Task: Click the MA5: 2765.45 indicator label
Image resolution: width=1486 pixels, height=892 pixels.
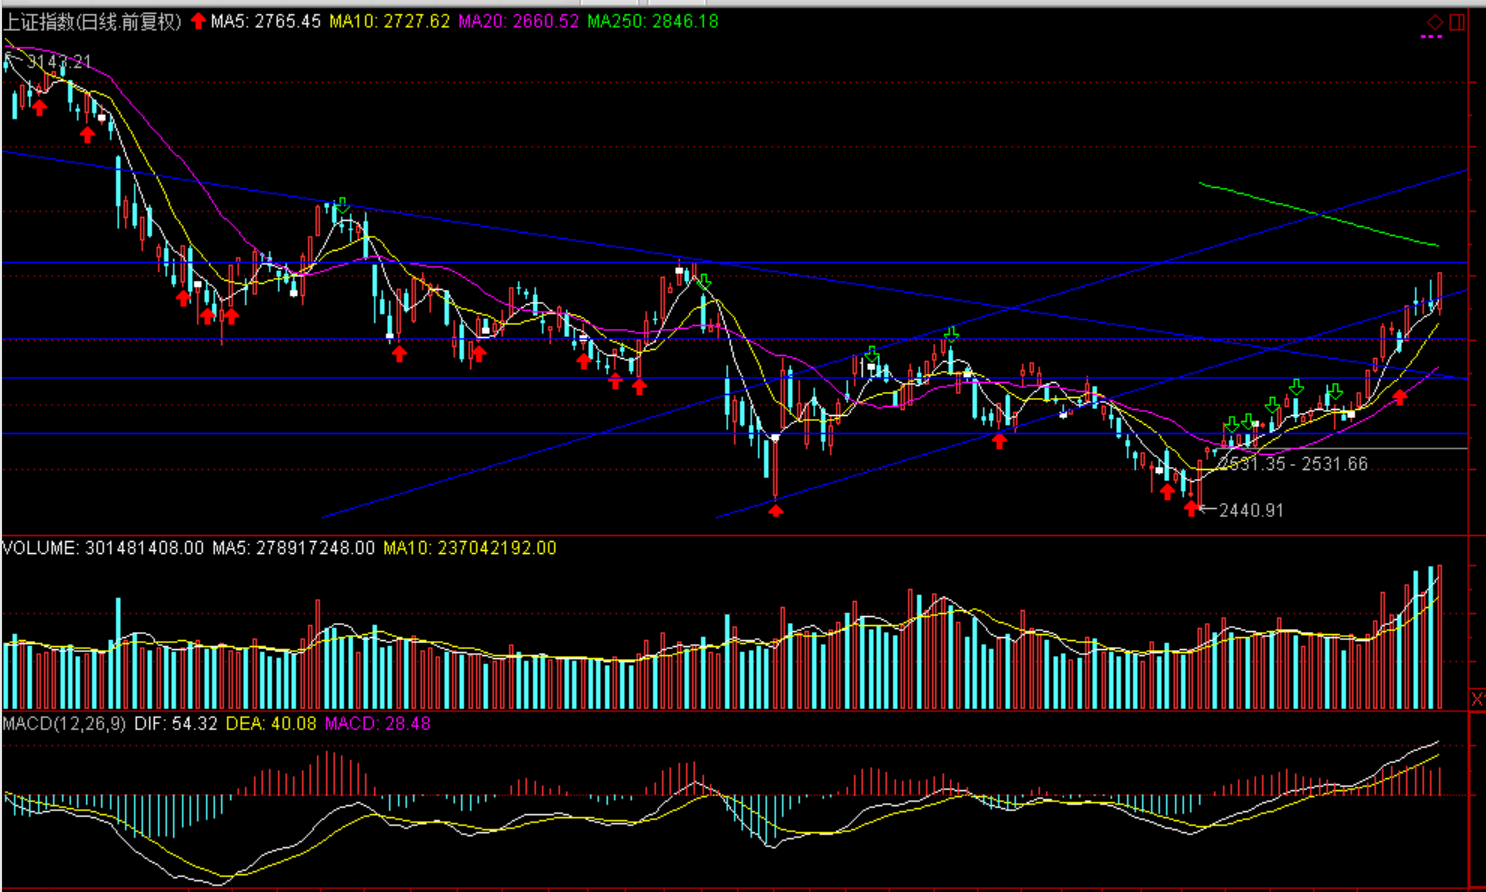Action: pyautogui.click(x=265, y=21)
